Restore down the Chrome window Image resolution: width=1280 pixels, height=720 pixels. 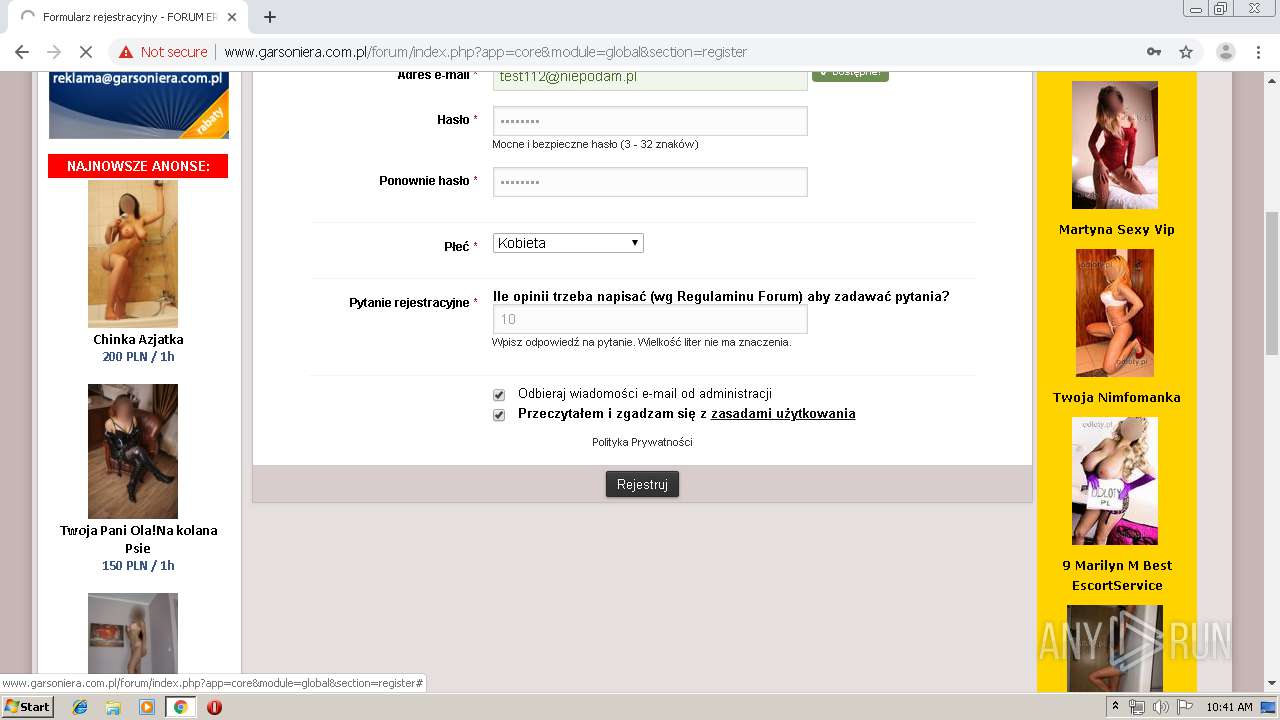[1220, 9]
